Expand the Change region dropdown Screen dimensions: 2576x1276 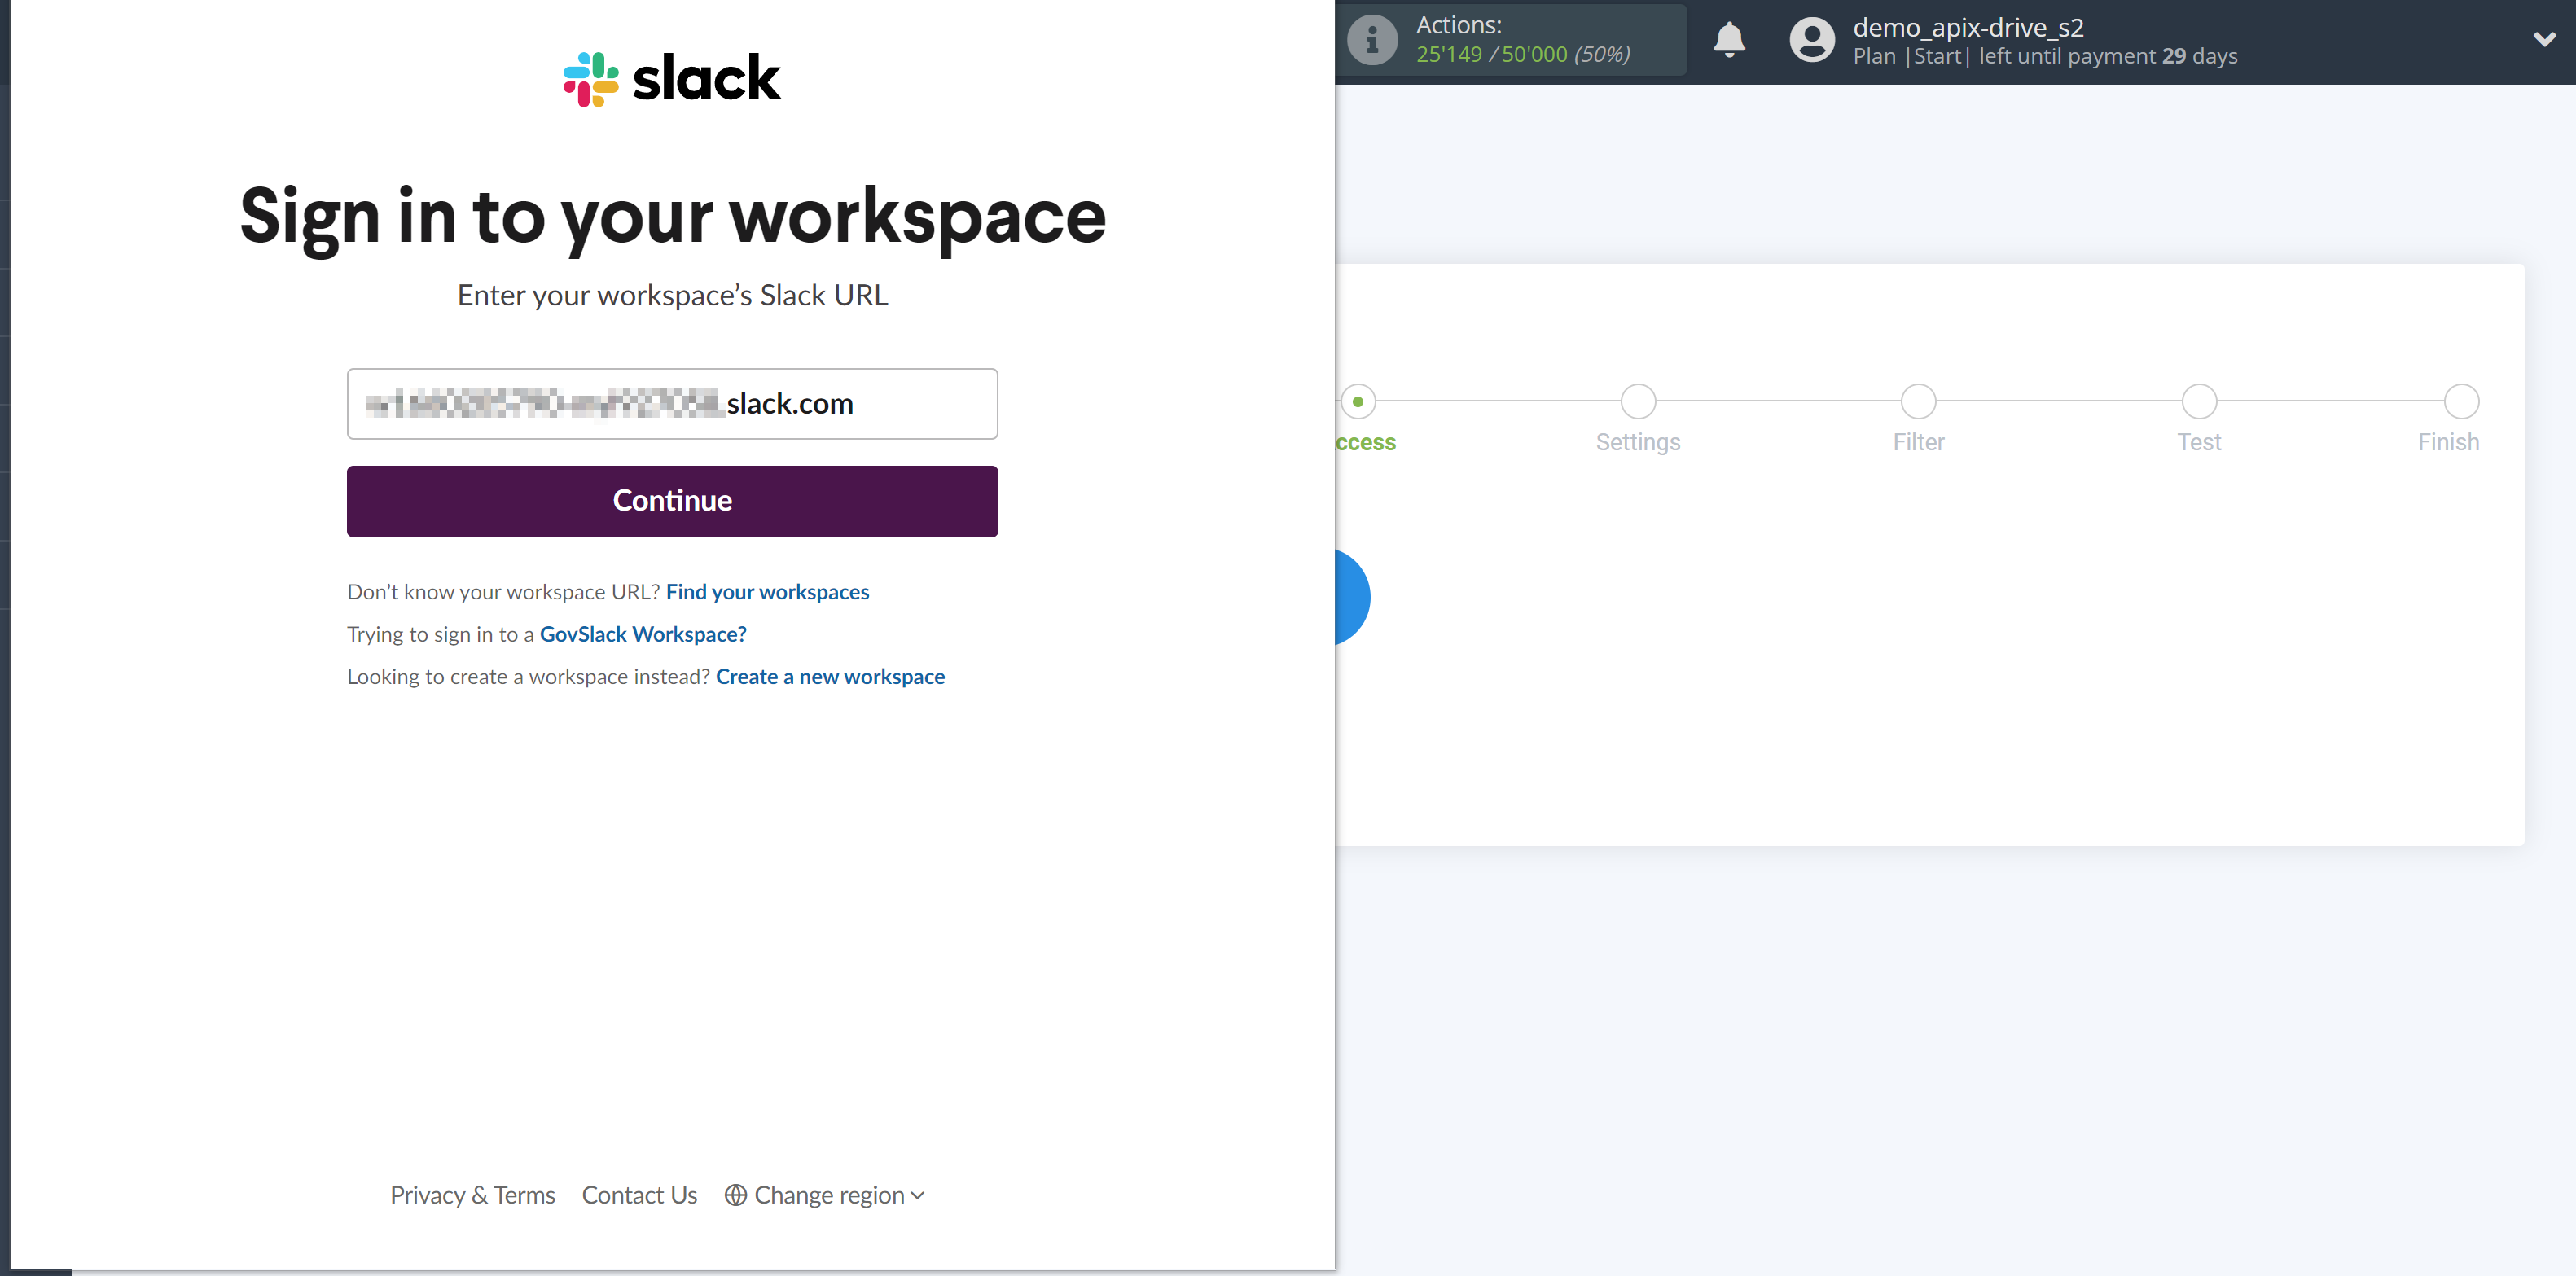pyautogui.click(x=827, y=1194)
